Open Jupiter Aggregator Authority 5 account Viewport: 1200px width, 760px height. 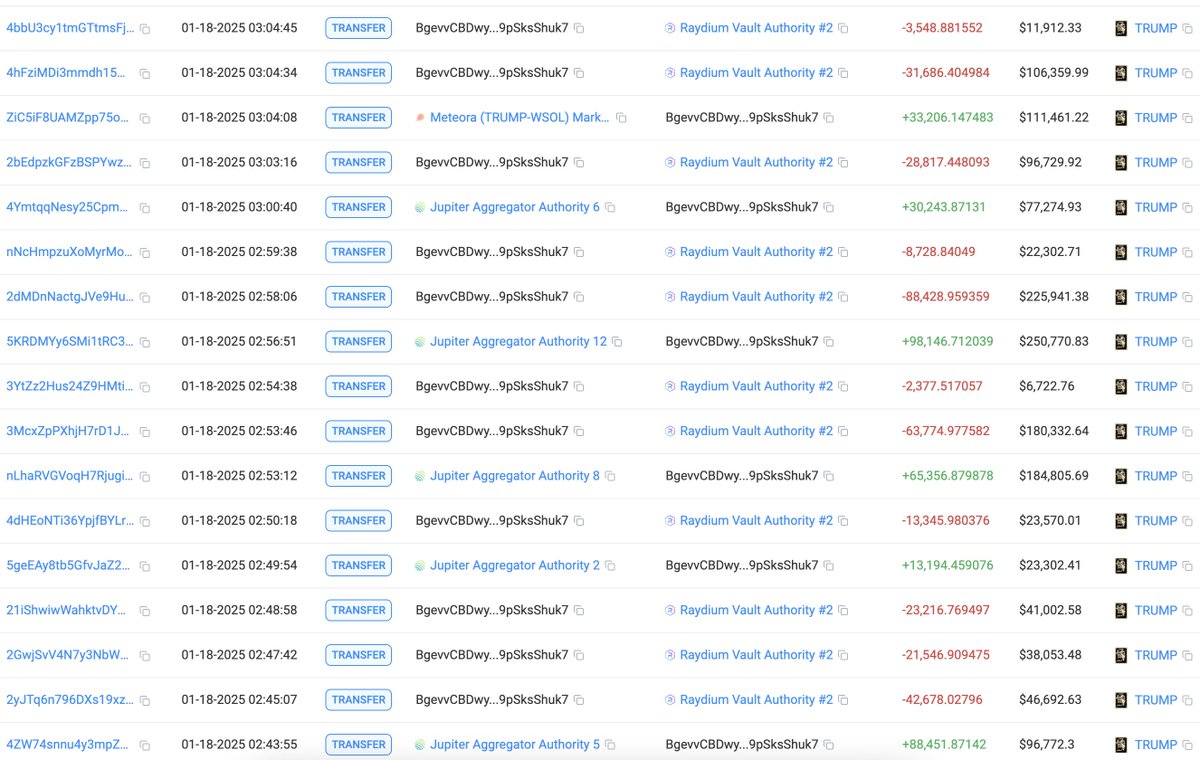(515, 744)
